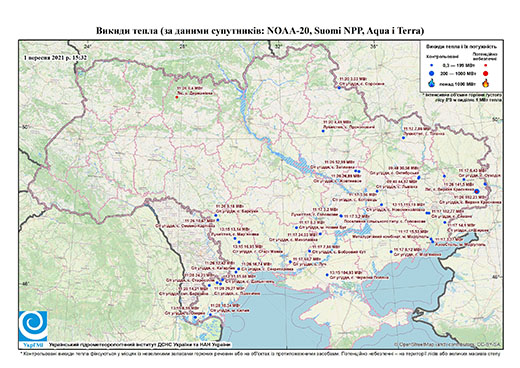
Task: Click the UkrGMI blue swirl logo
Action: coord(33,326)
